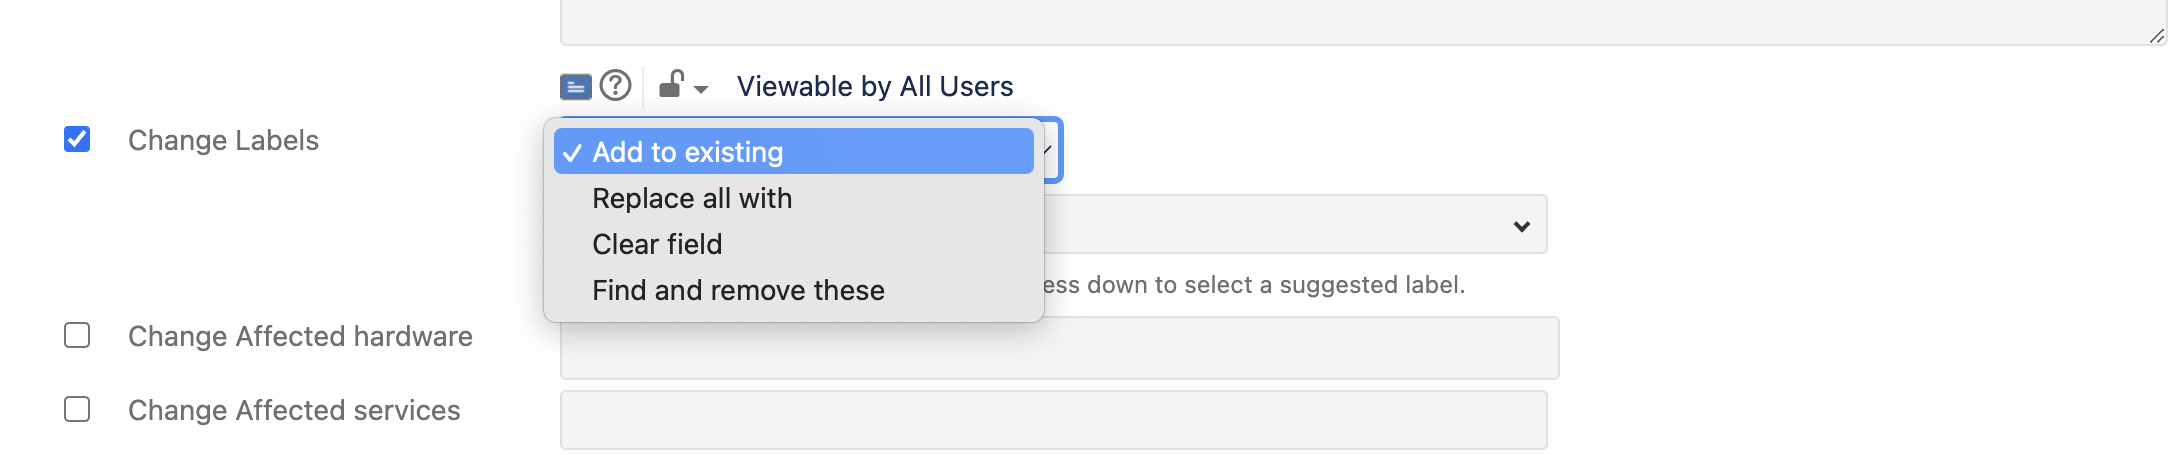Select 'Find and remove these' option
Screen dimensions: 2178x455
(738, 290)
